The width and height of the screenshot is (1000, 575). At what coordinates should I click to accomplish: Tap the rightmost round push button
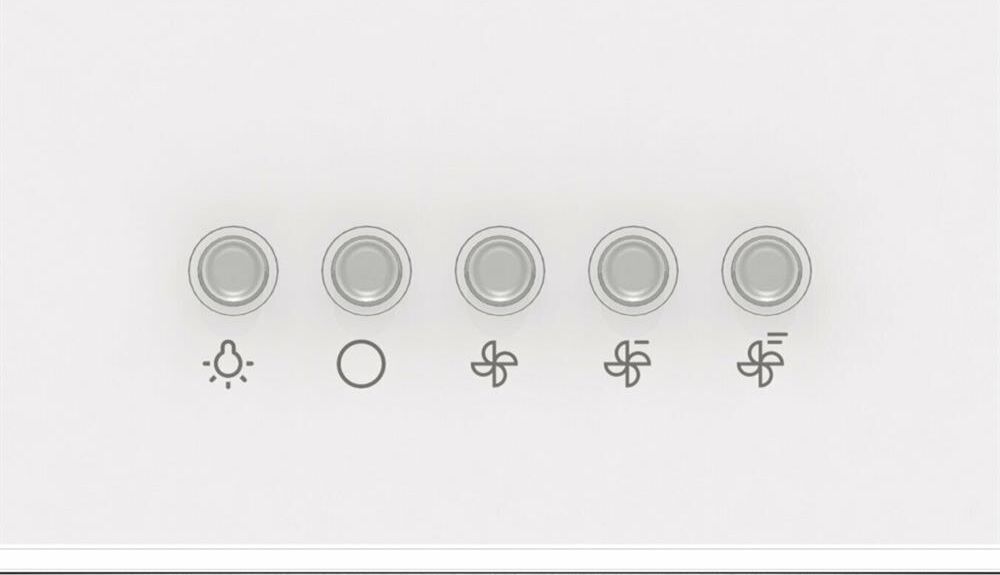tap(767, 271)
